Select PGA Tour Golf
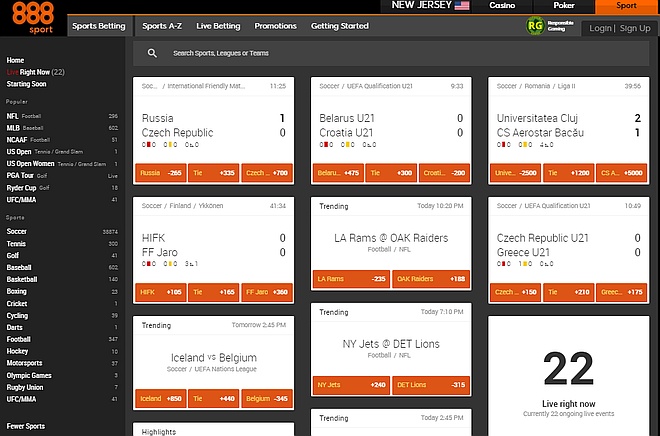Image resolution: width=660 pixels, height=436 pixels. [62, 175]
